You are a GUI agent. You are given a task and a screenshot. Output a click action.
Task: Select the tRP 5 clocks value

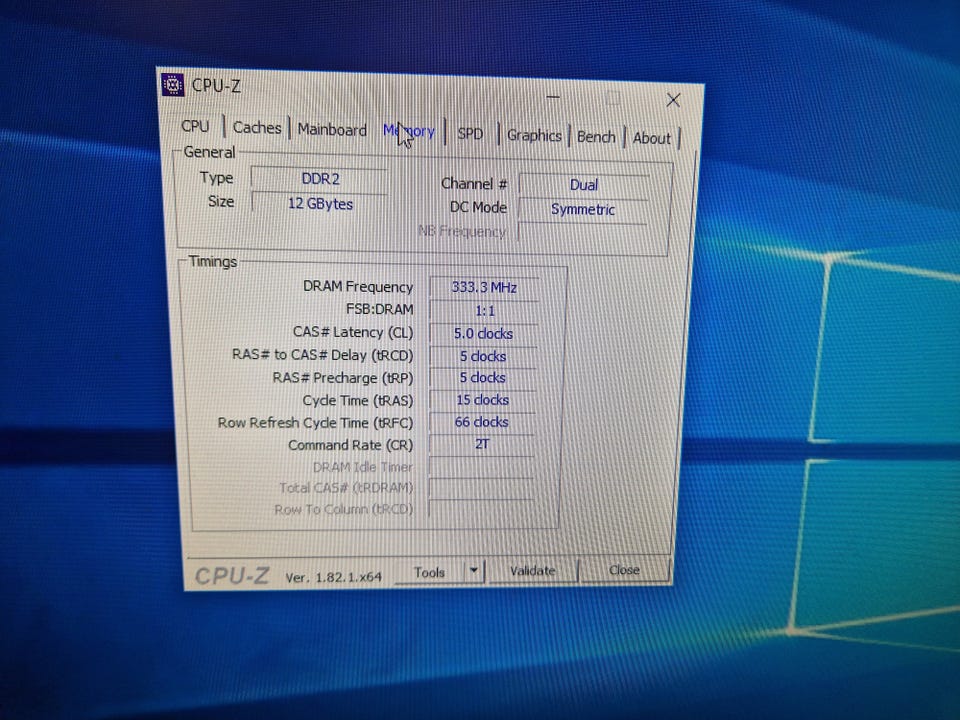point(482,378)
